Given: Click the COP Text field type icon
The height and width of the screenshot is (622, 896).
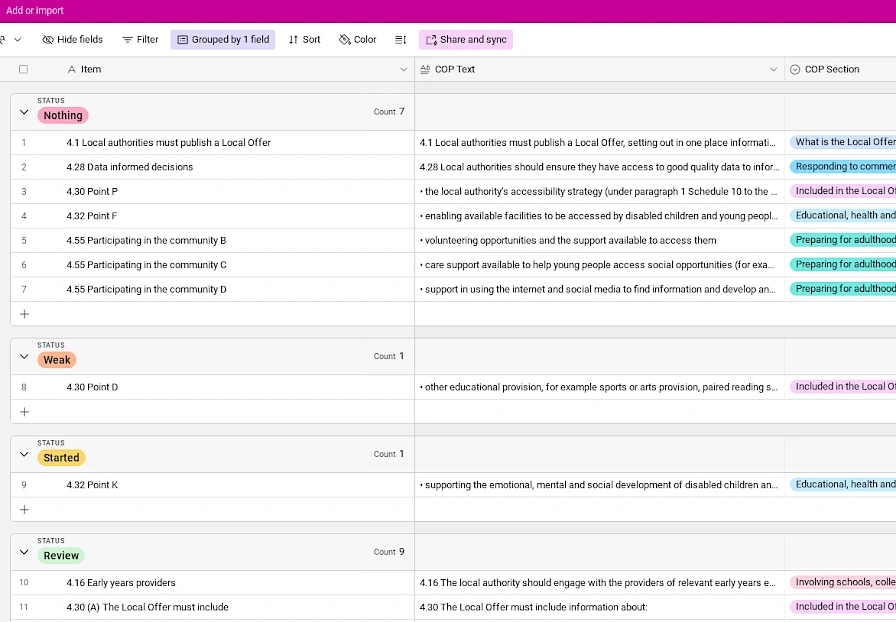Looking at the screenshot, I should [425, 69].
